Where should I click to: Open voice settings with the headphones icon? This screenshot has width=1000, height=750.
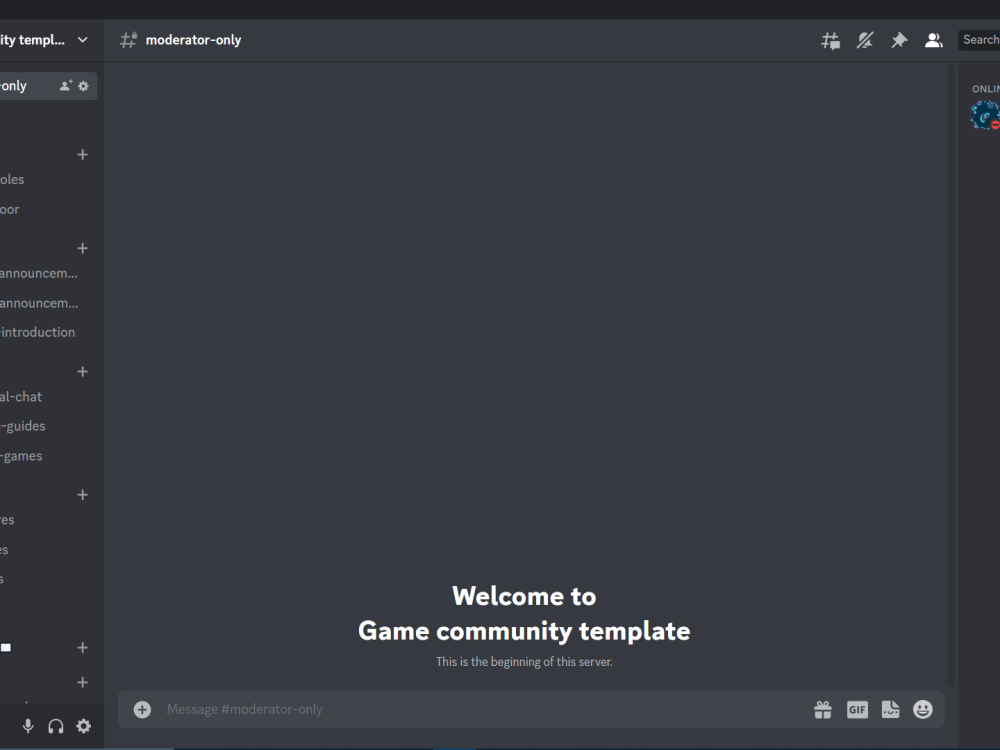point(55,725)
